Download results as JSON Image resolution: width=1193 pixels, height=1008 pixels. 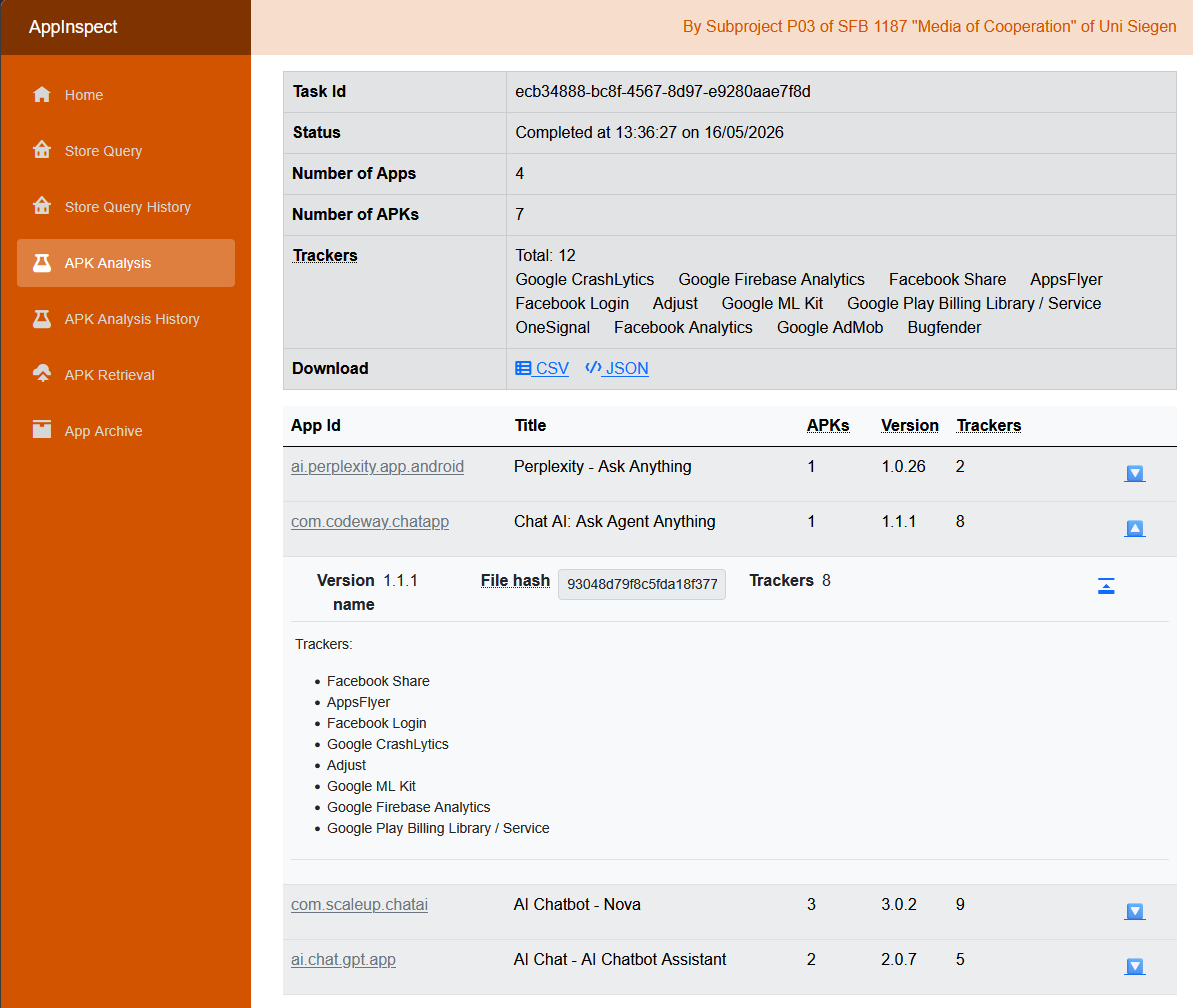pyautogui.click(x=617, y=368)
